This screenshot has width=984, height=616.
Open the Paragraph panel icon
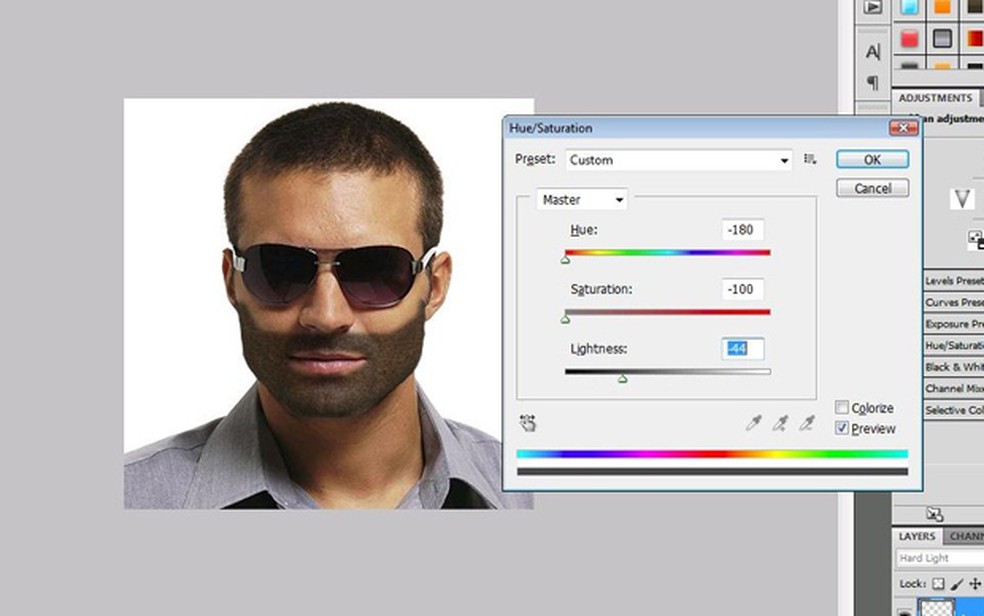click(872, 82)
